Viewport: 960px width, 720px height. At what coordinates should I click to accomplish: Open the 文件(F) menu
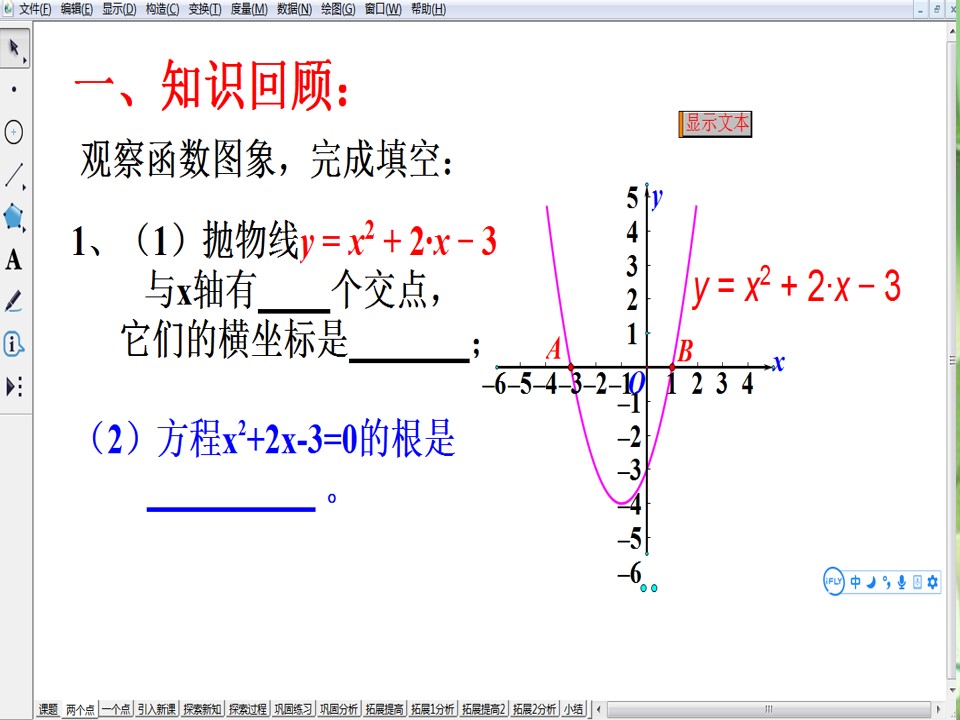point(35,10)
